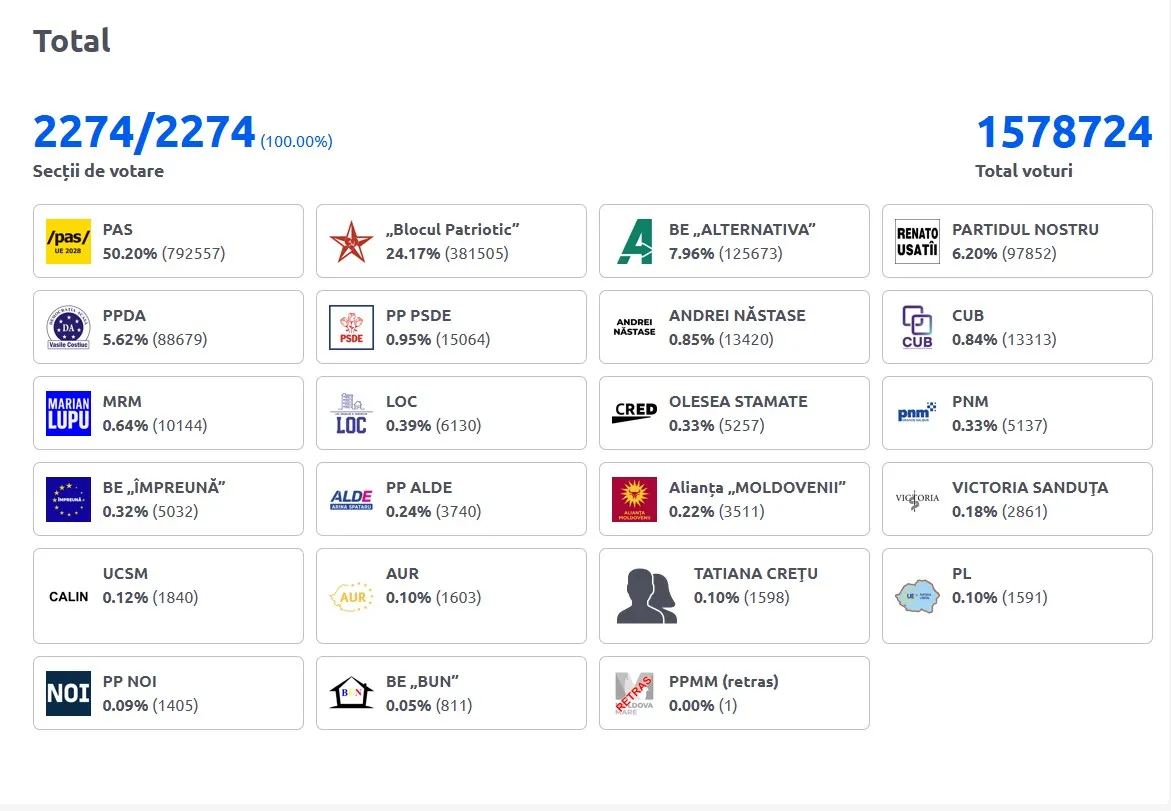Viewport: 1171px width, 811px height.
Task: Click the green ALTERNATIVA letter A logo
Action: click(x=634, y=241)
